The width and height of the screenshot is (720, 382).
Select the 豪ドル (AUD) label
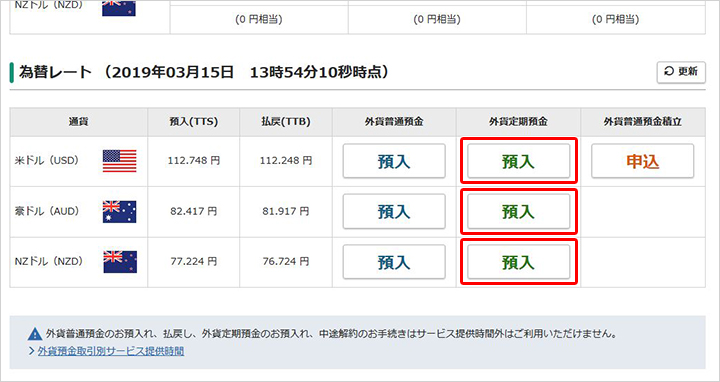pos(47,211)
